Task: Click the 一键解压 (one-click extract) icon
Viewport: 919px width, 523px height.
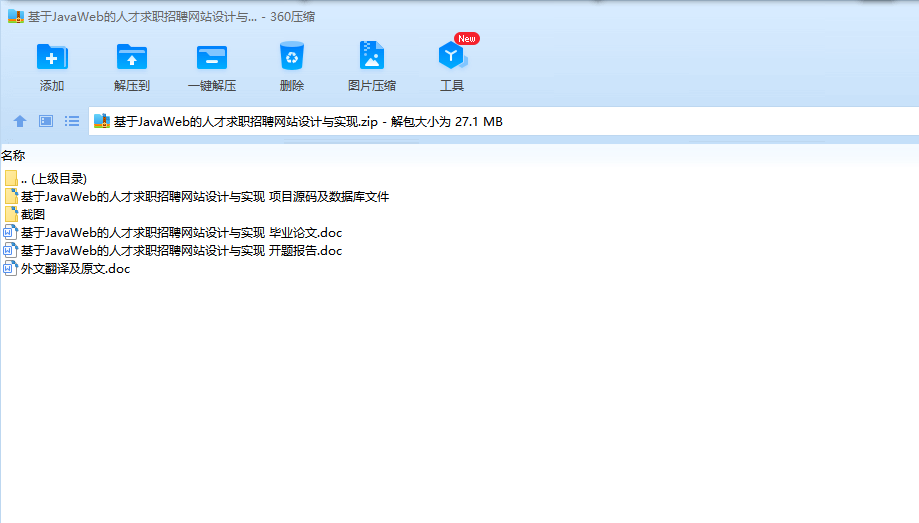Action: (x=212, y=57)
